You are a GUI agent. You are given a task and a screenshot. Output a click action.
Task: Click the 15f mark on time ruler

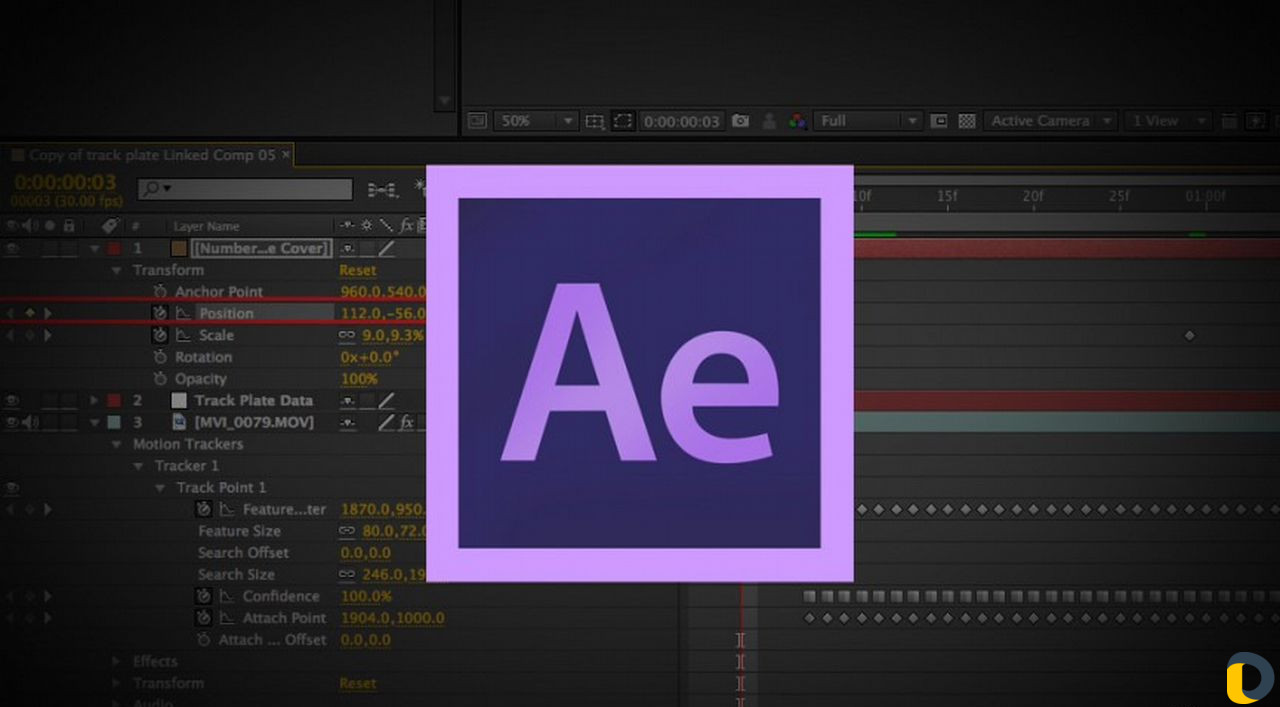[946, 196]
